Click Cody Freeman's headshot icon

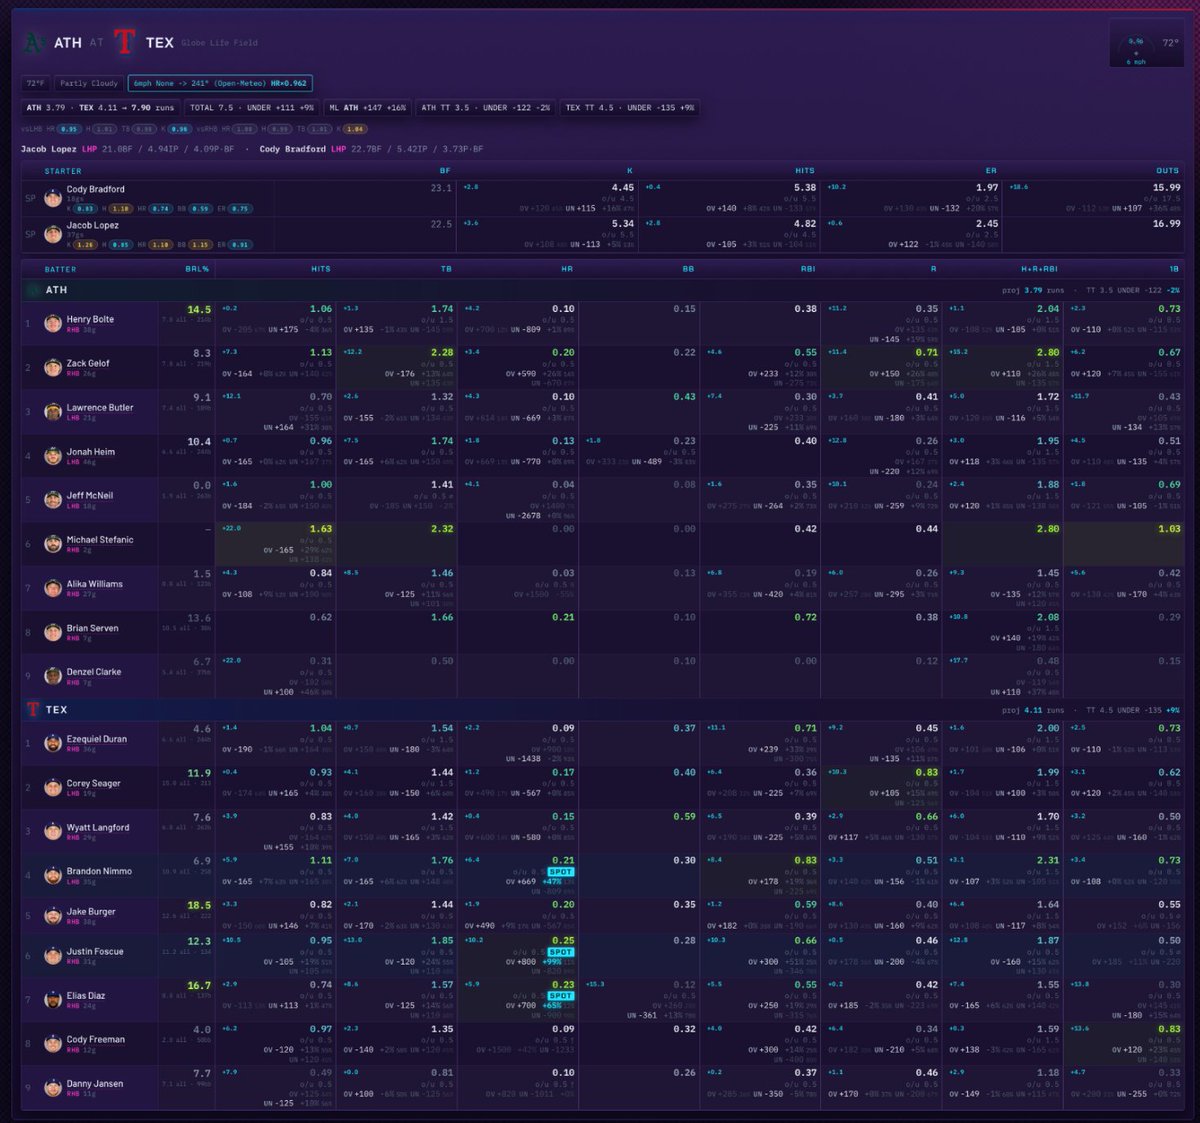pyautogui.click(x=53, y=1044)
